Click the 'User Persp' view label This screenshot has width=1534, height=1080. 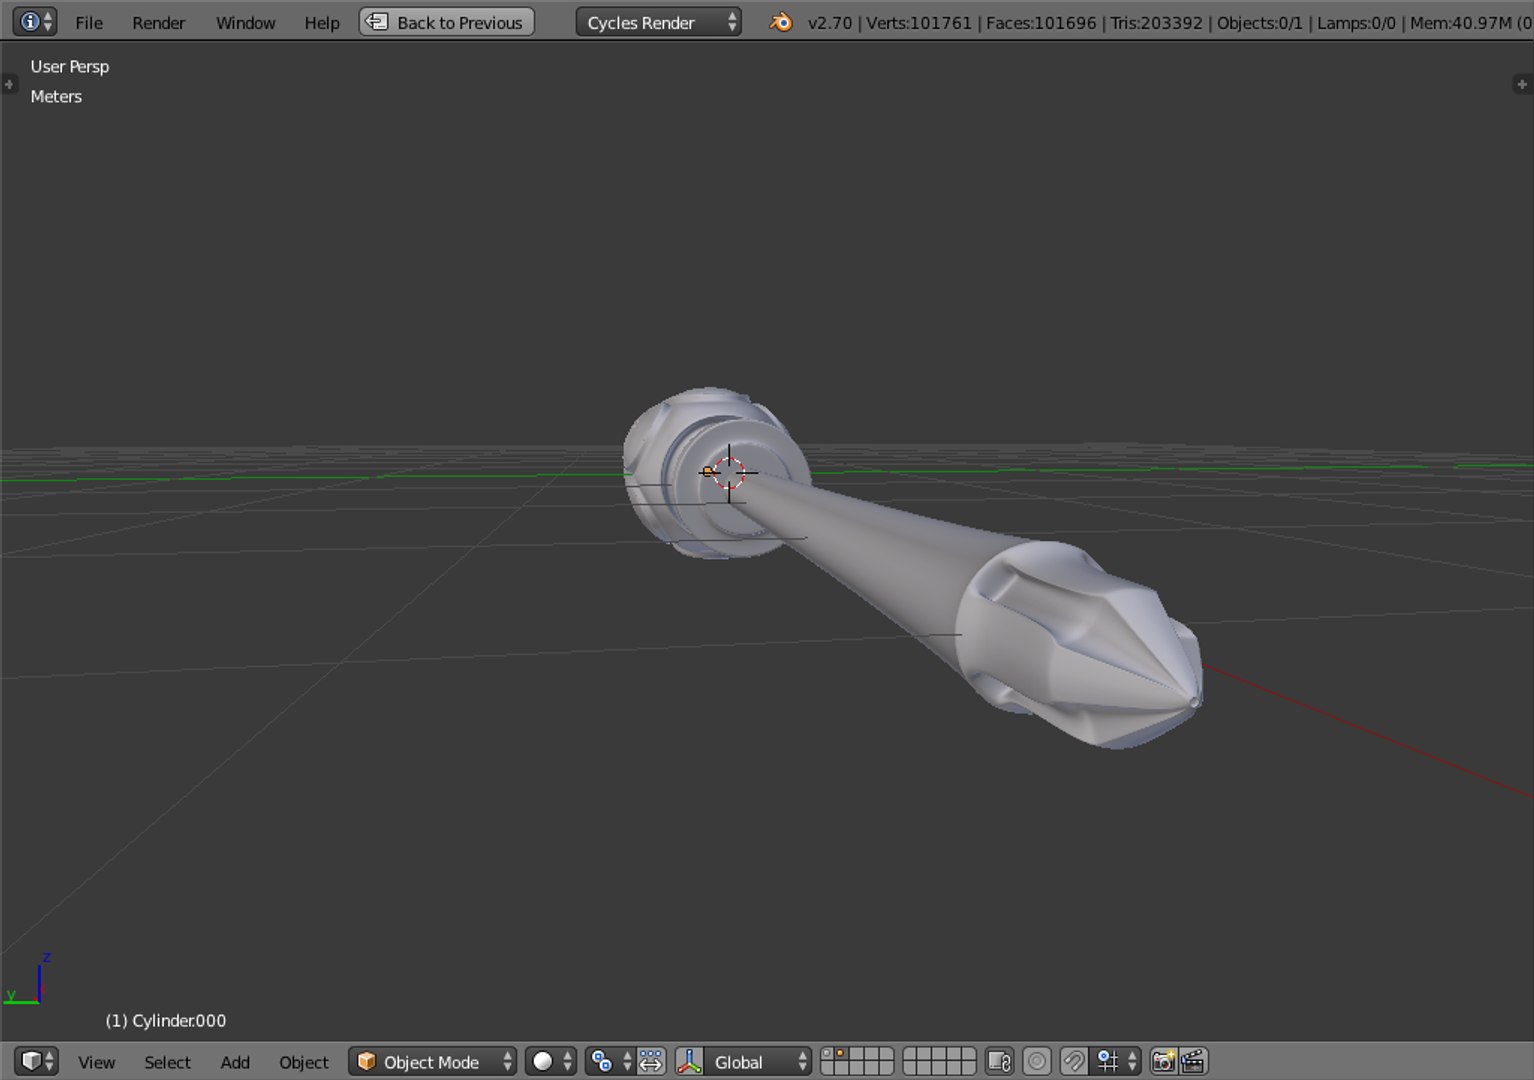pos(70,66)
